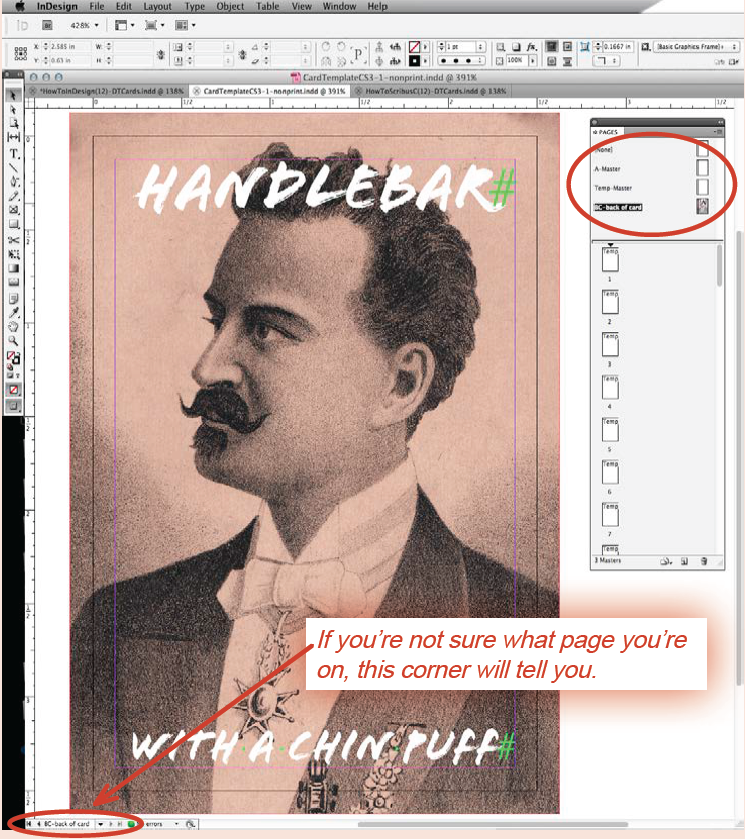Select the Hand tool

(14, 326)
